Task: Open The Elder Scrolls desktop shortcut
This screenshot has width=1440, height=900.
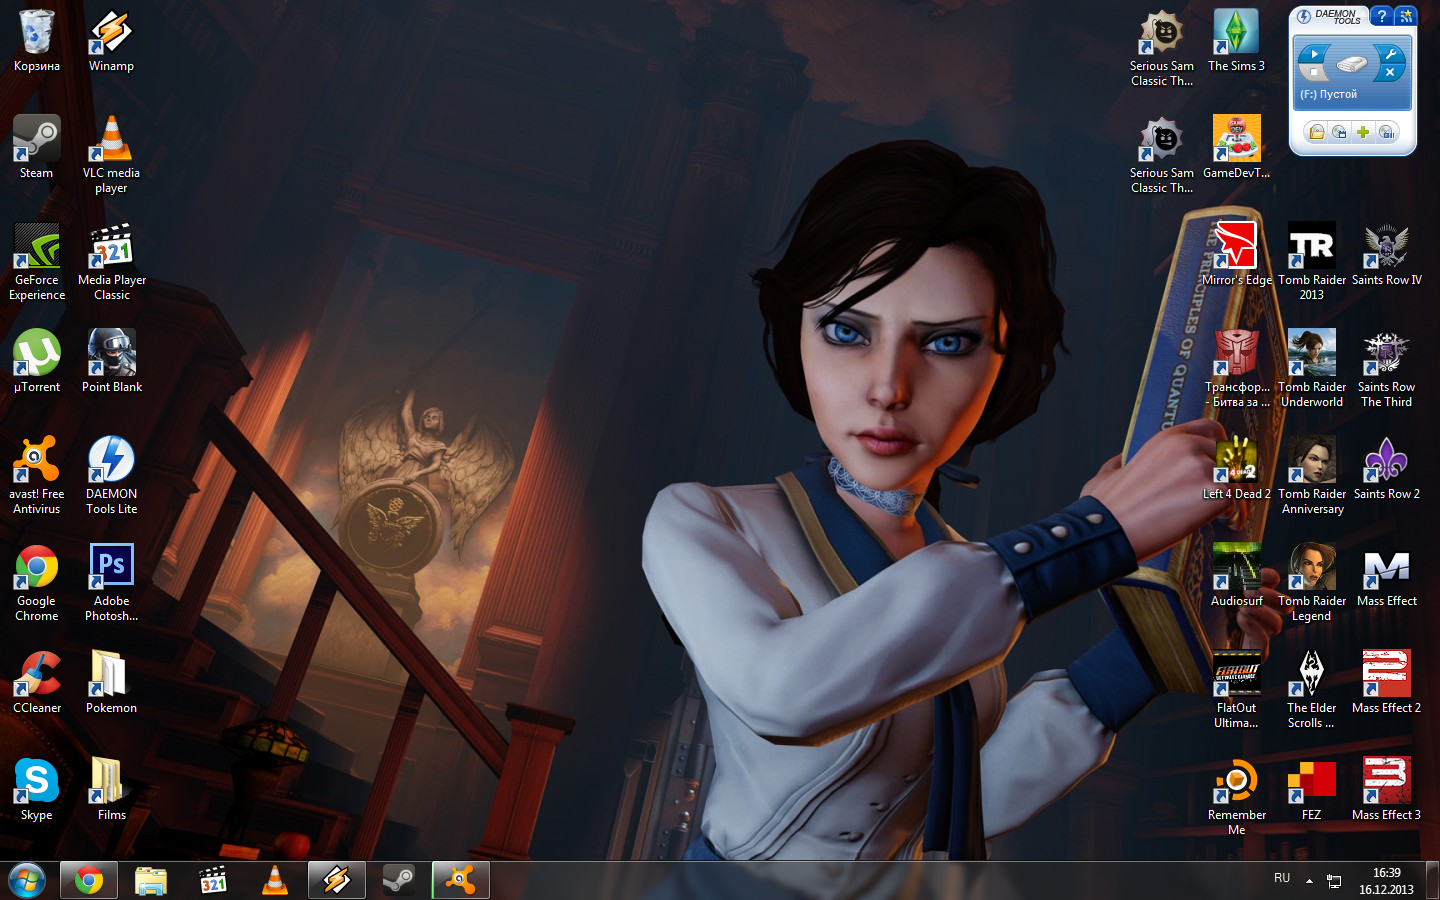Action: [x=1311, y=690]
